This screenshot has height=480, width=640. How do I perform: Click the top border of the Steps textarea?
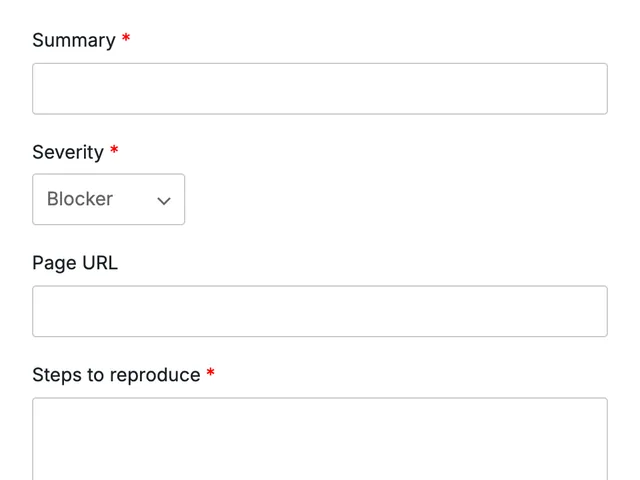click(x=320, y=398)
